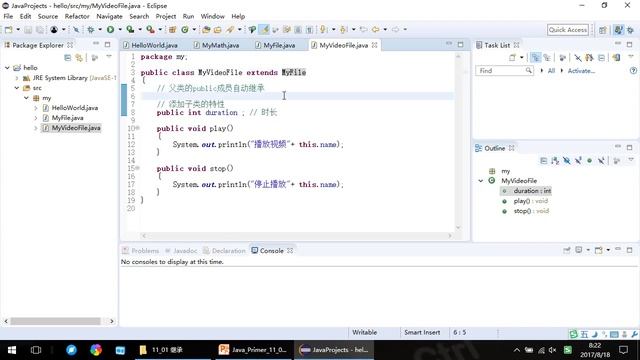Open the Refactor menu

point(77,16)
